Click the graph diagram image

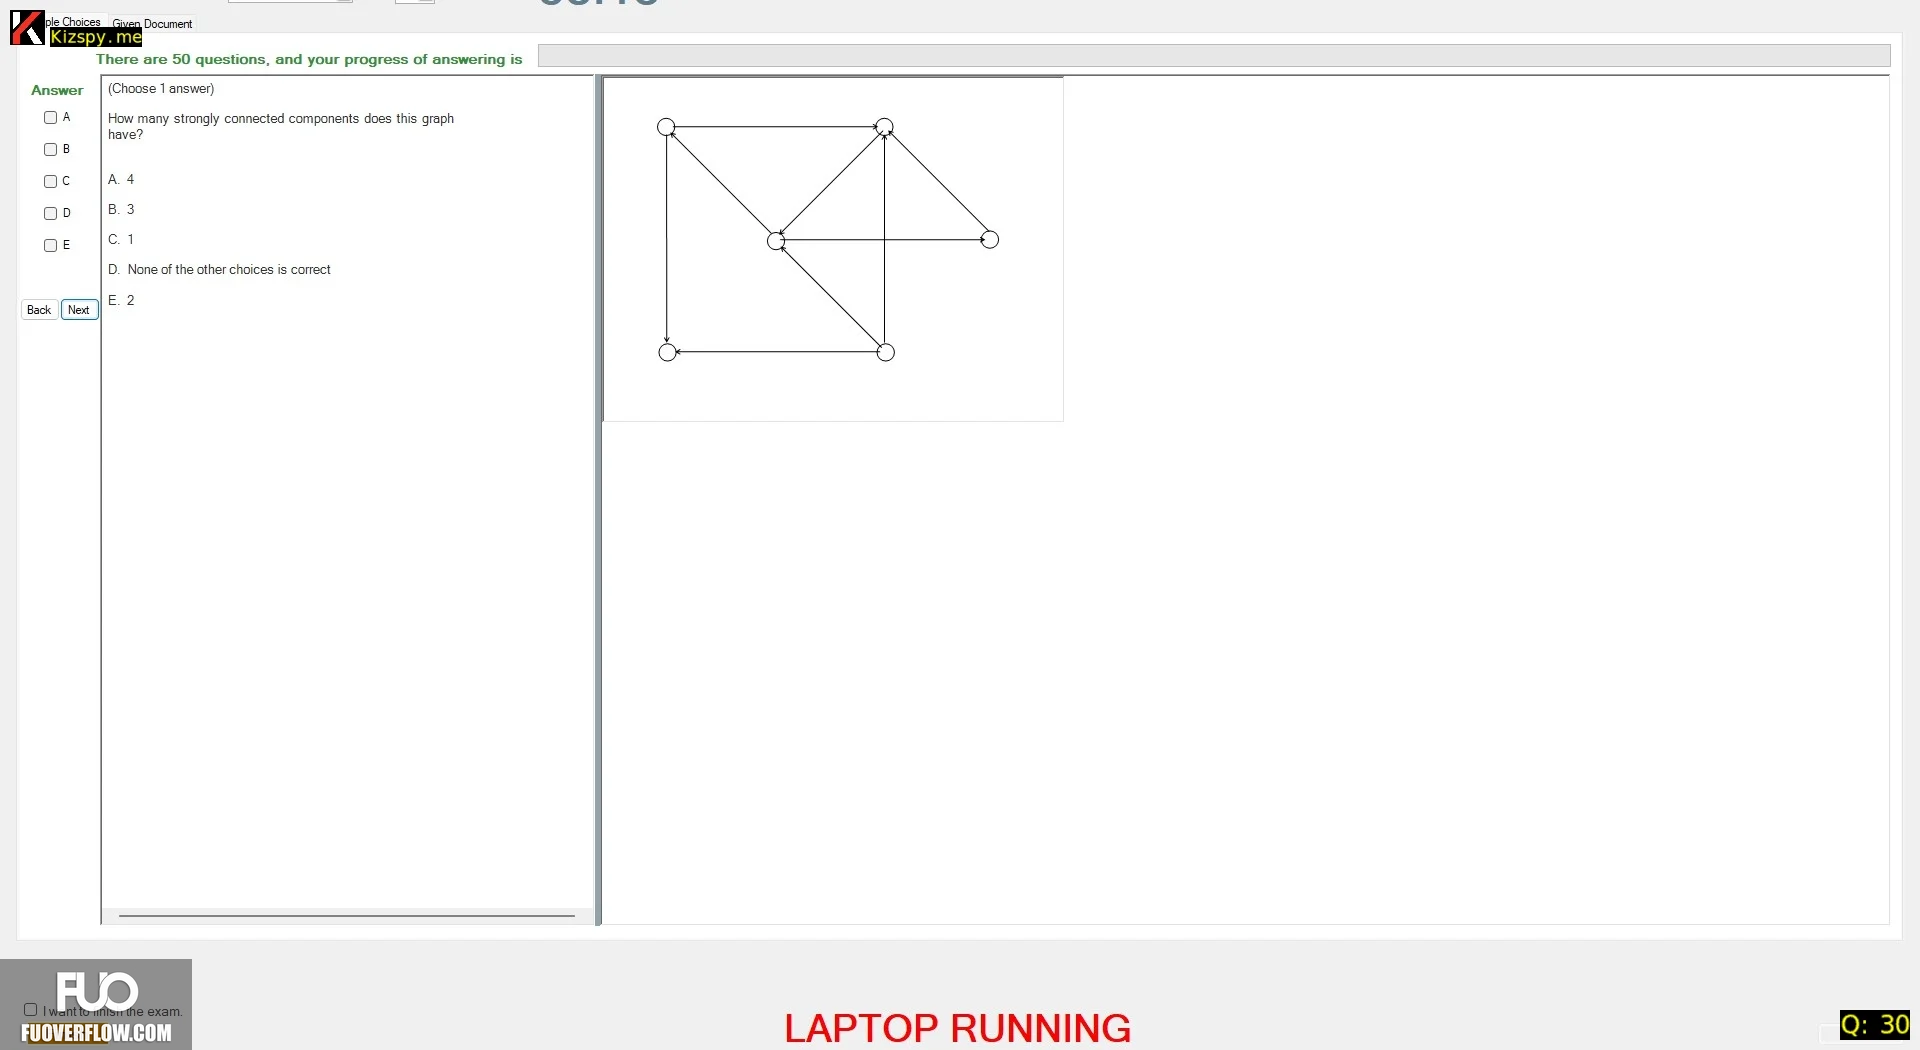point(833,249)
